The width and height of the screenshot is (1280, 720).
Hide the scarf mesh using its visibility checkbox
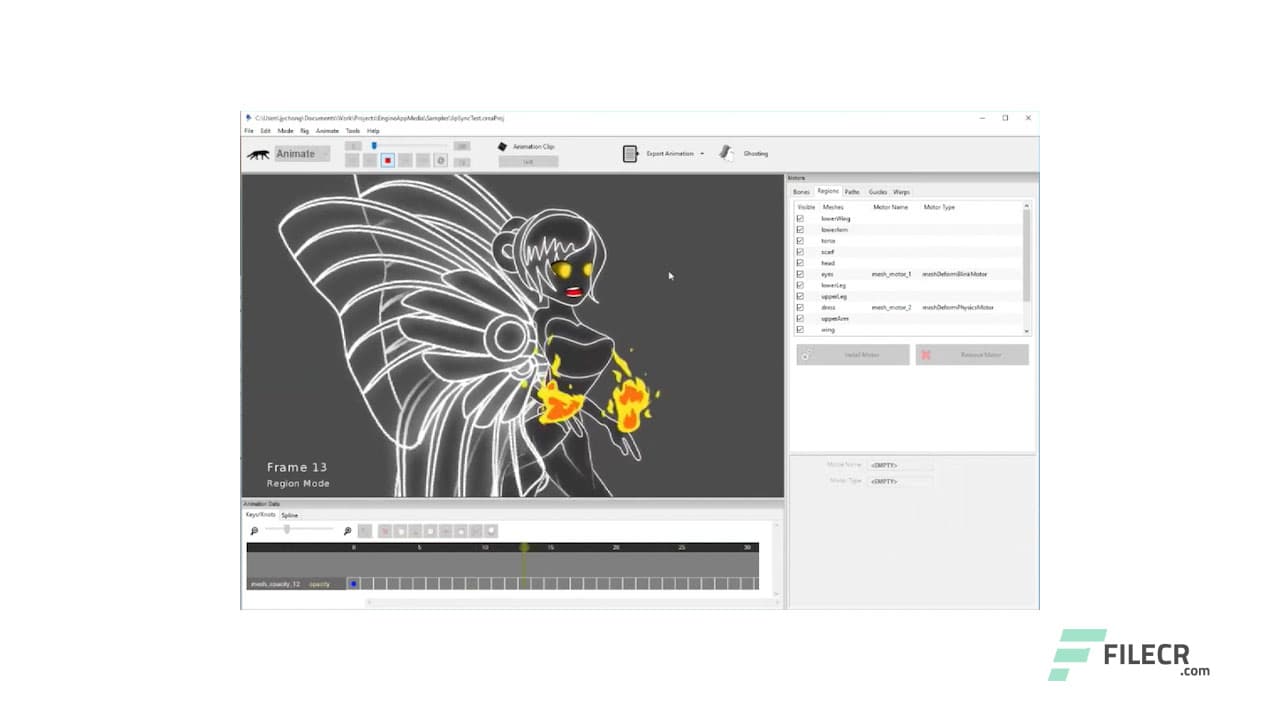click(x=801, y=251)
